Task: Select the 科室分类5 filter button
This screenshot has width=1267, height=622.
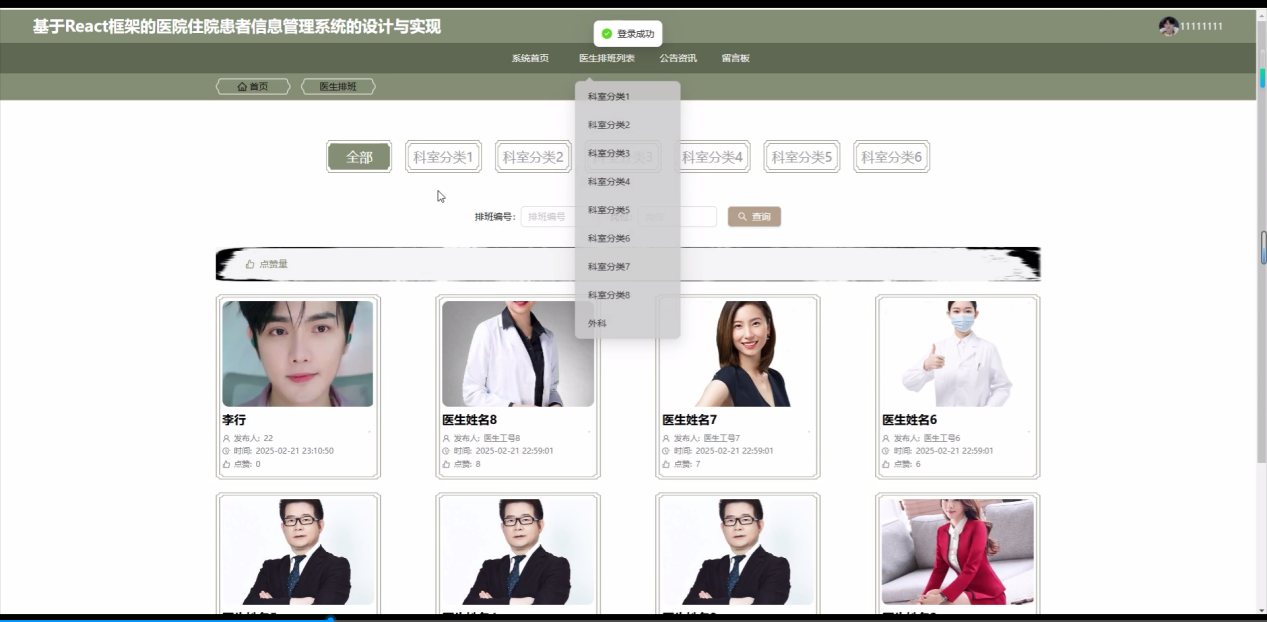Action: point(802,157)
